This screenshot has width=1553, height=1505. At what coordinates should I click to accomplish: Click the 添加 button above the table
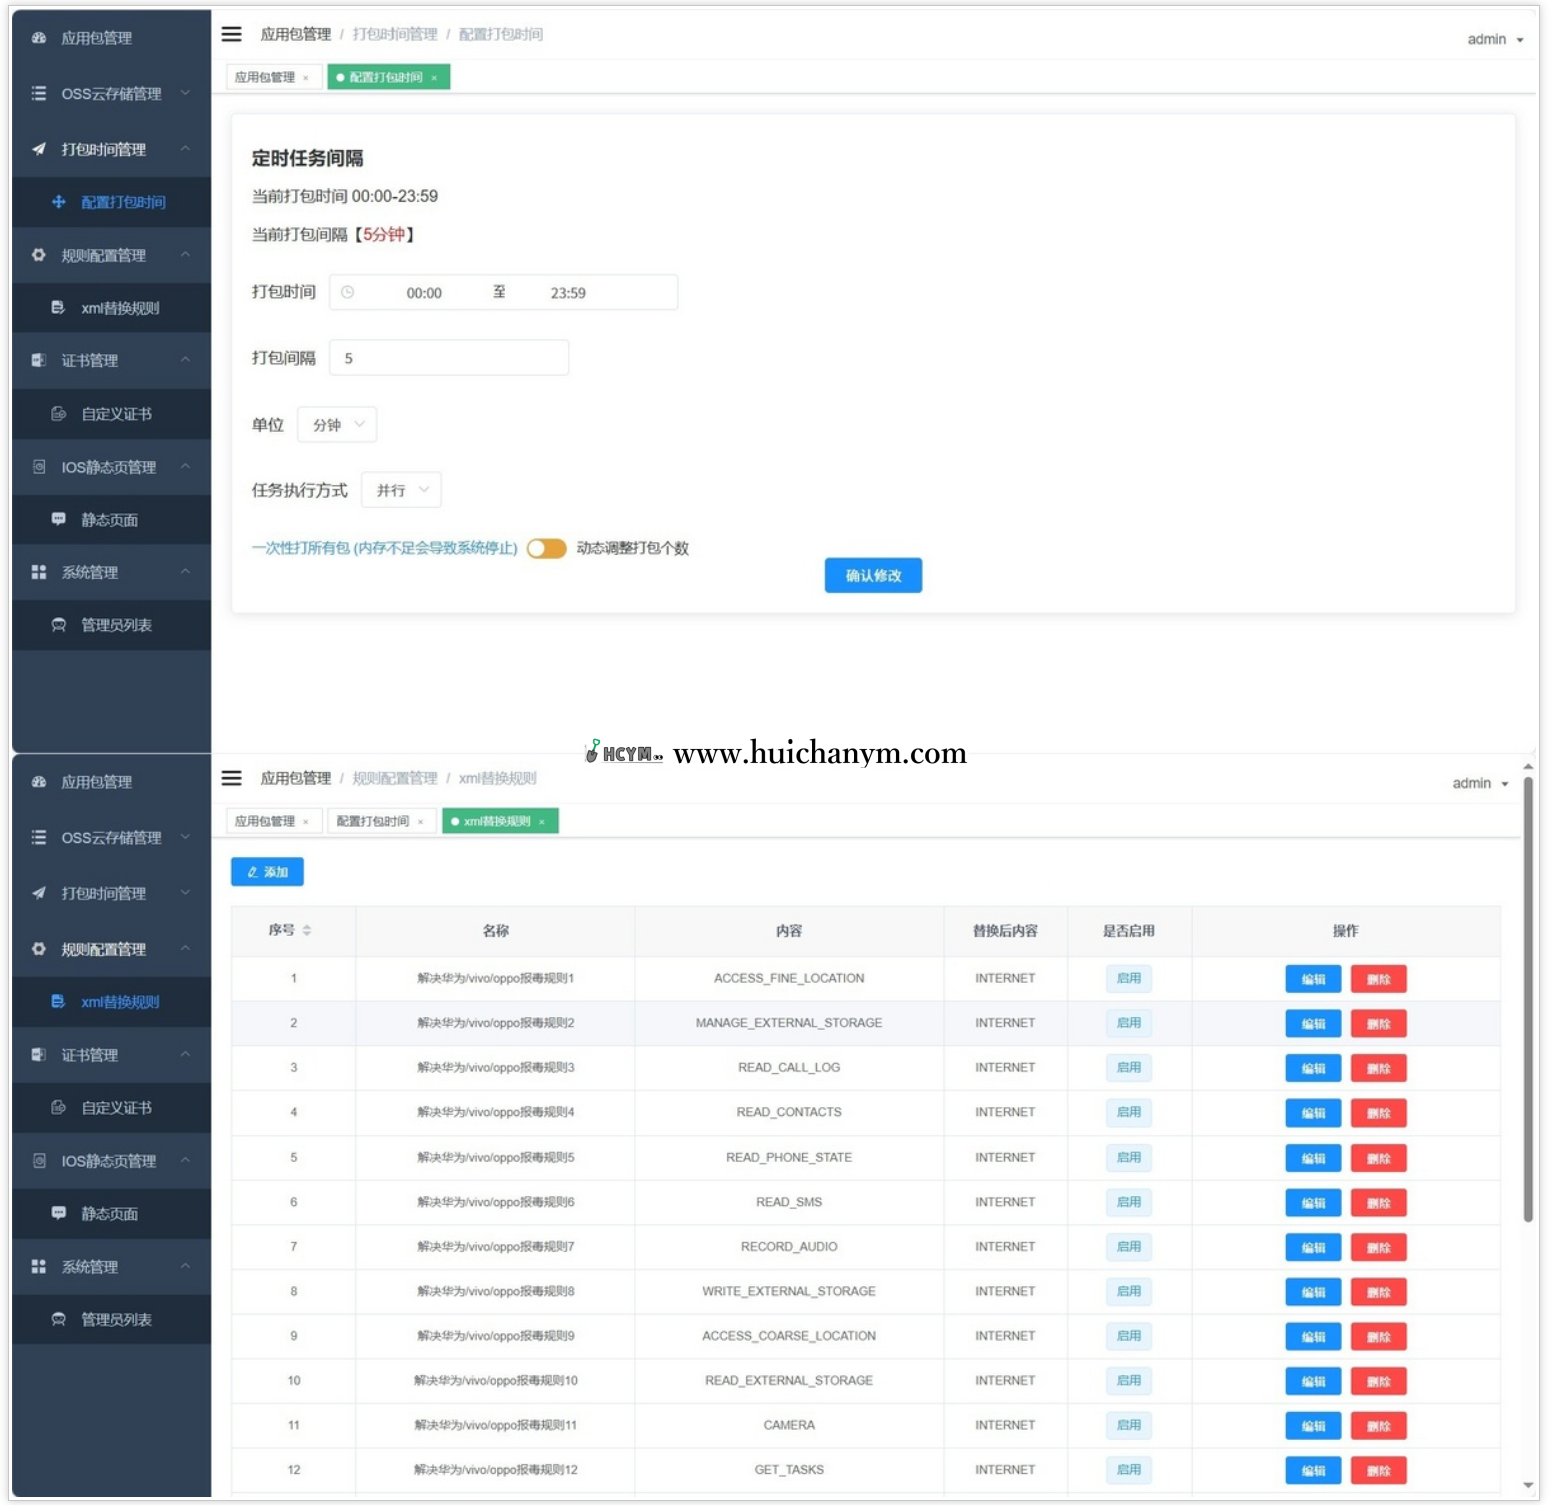pyautogui.click(x=267, y=872)
